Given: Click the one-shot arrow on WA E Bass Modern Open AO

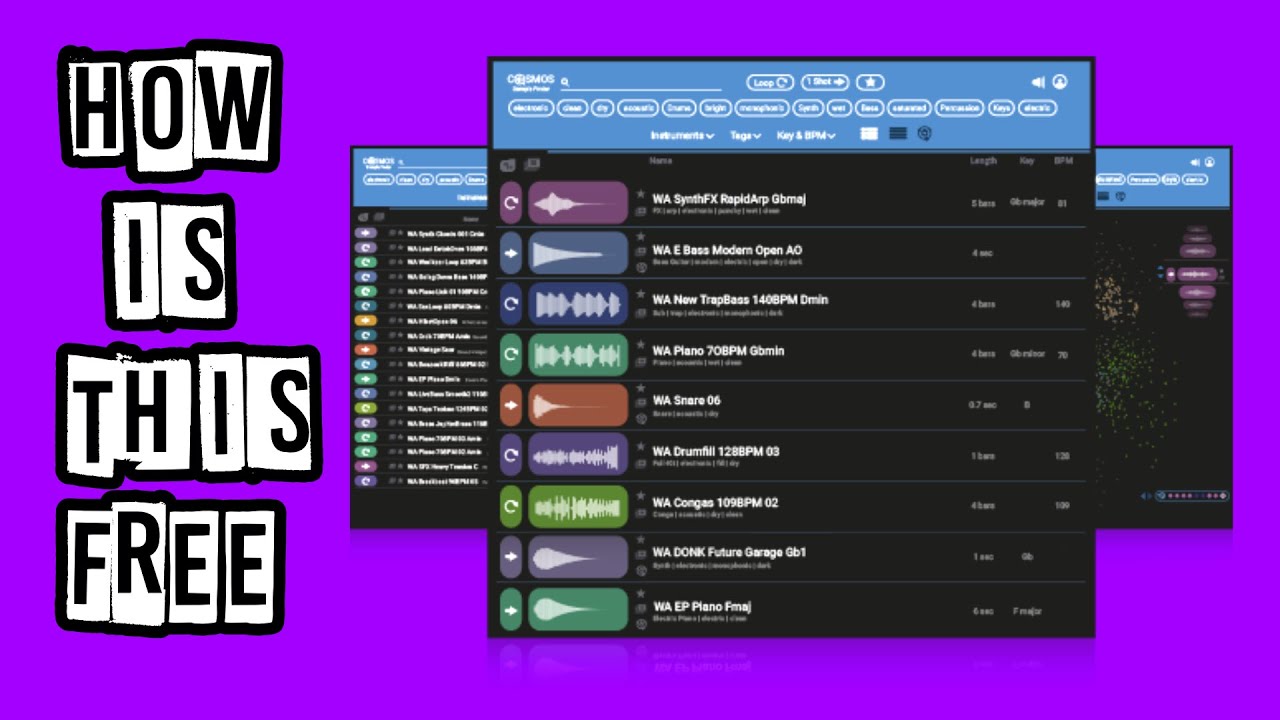Looking at the screenshot, I should click(511, 254).
